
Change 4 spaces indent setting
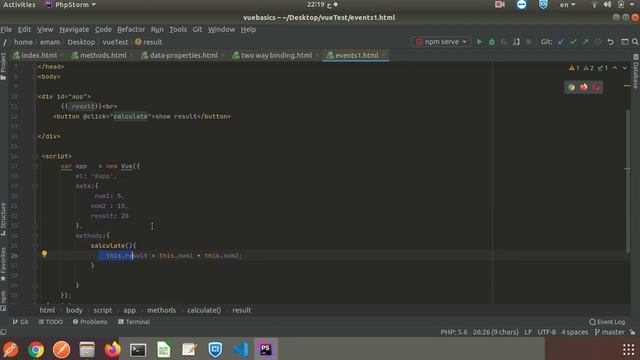pos(575,332)
